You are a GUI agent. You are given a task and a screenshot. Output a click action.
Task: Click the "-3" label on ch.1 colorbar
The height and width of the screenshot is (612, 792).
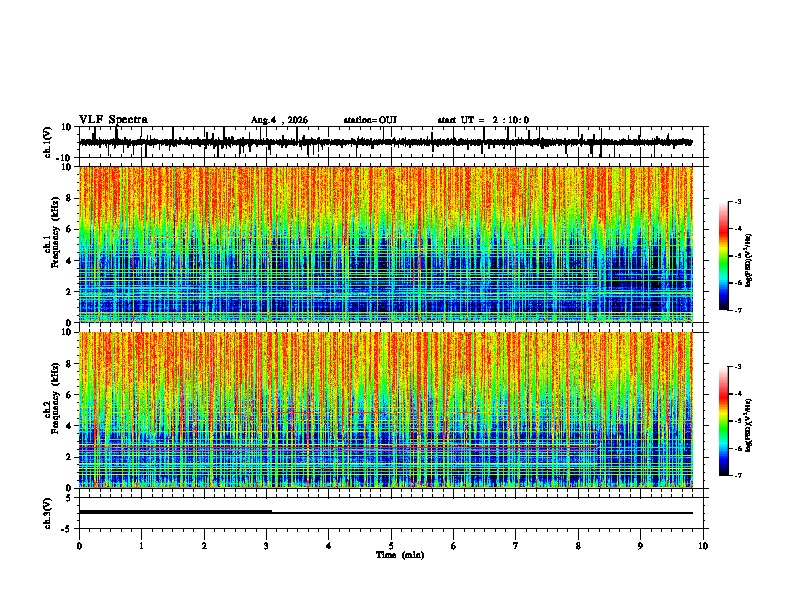click(737, 202)
